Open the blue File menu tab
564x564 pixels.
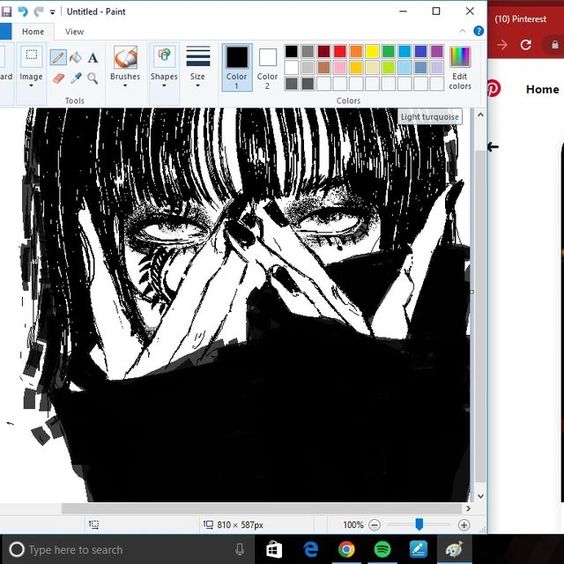pyautogui.click(x=5, y=32)
